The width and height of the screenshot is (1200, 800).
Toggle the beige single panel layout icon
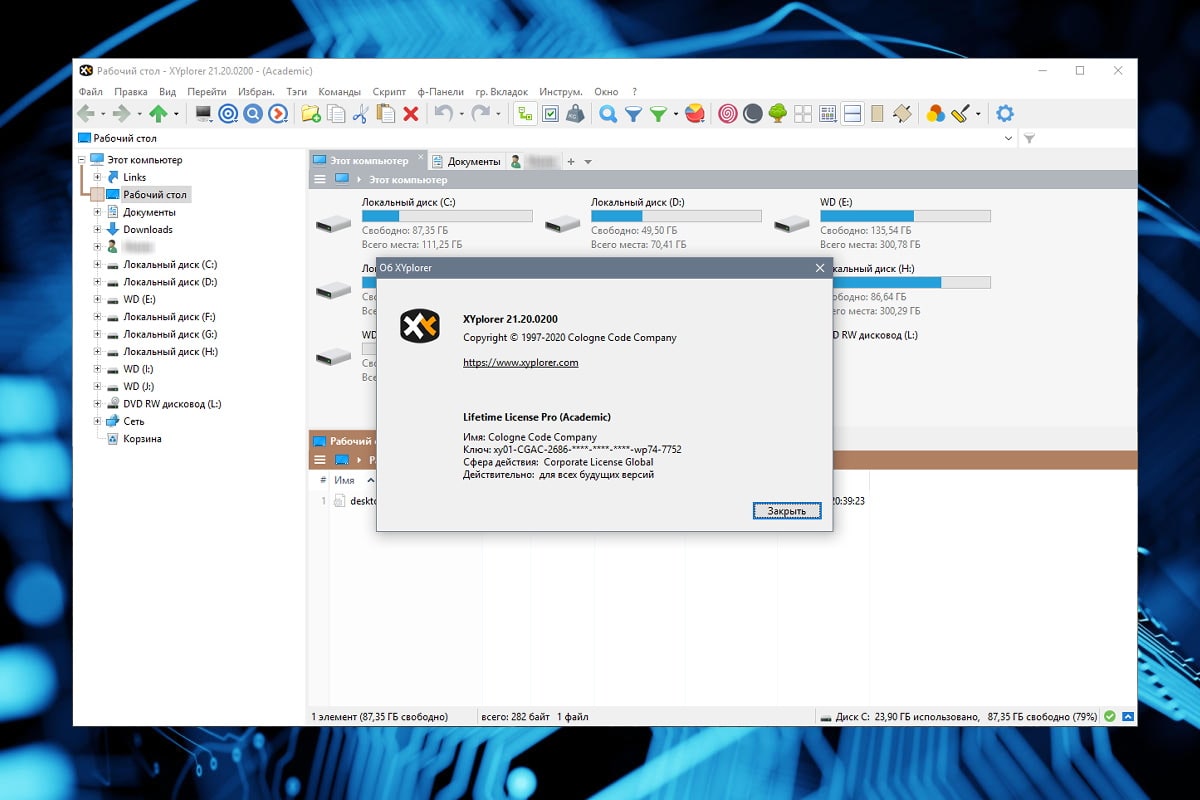pos(877,114)
